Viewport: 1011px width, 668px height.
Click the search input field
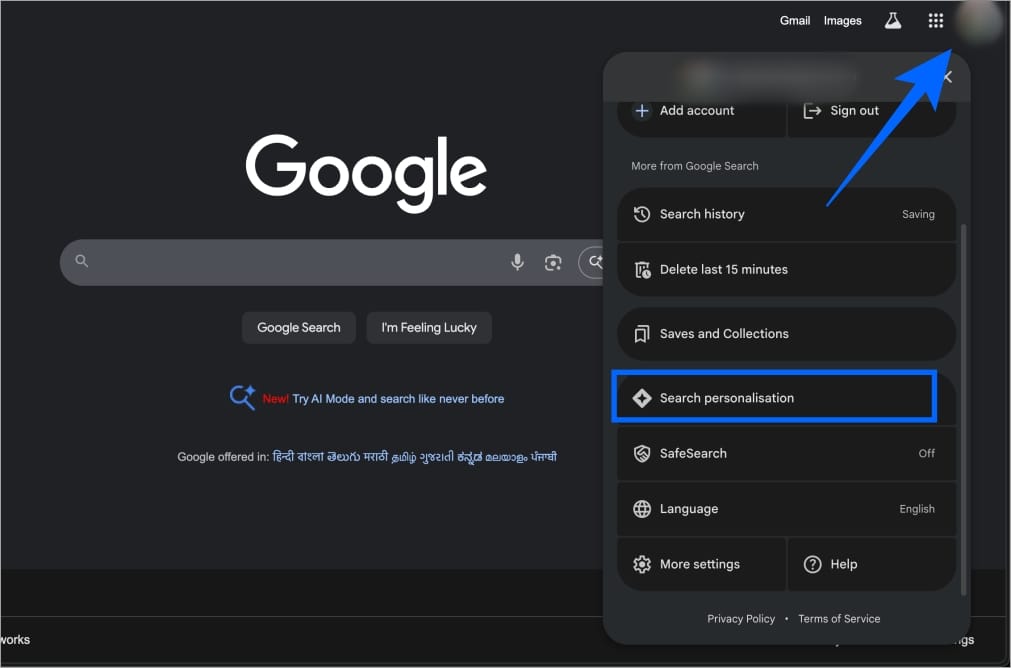300,262
